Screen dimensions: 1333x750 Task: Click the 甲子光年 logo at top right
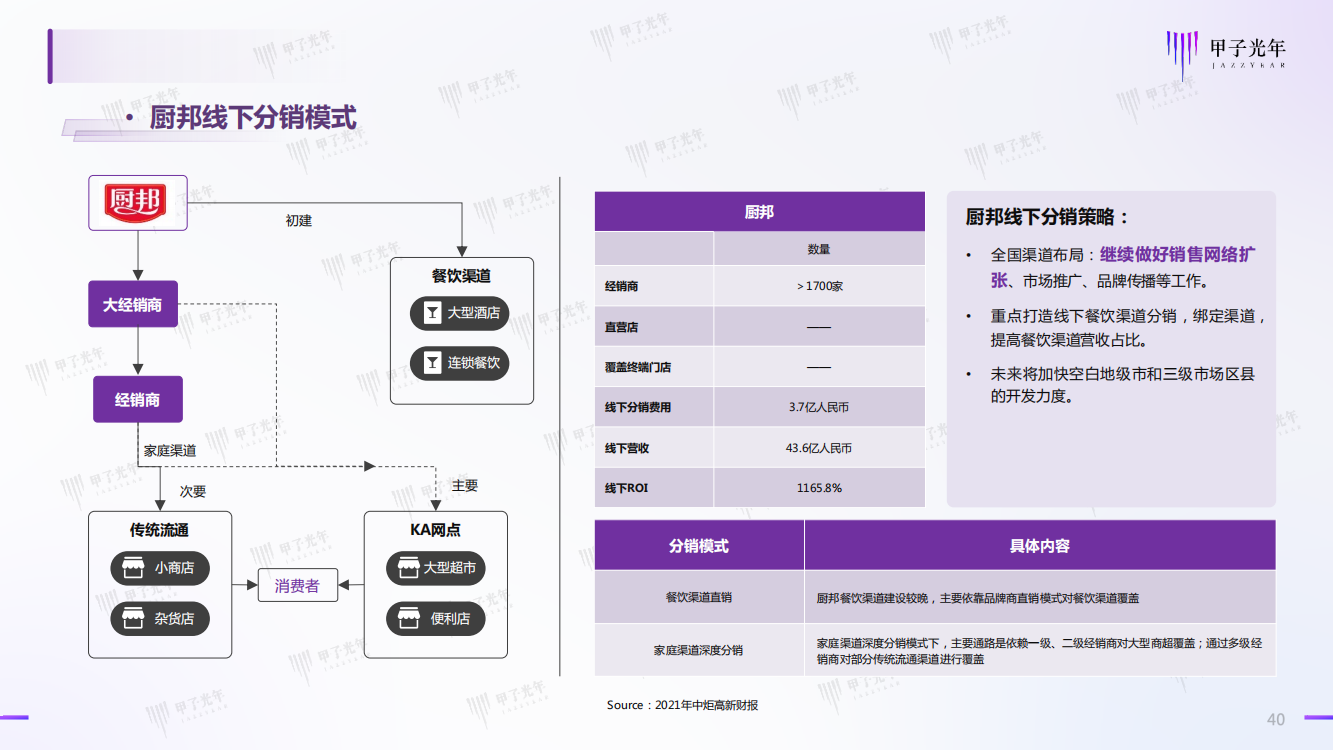pyautogui.click(x=1226, y=52)
